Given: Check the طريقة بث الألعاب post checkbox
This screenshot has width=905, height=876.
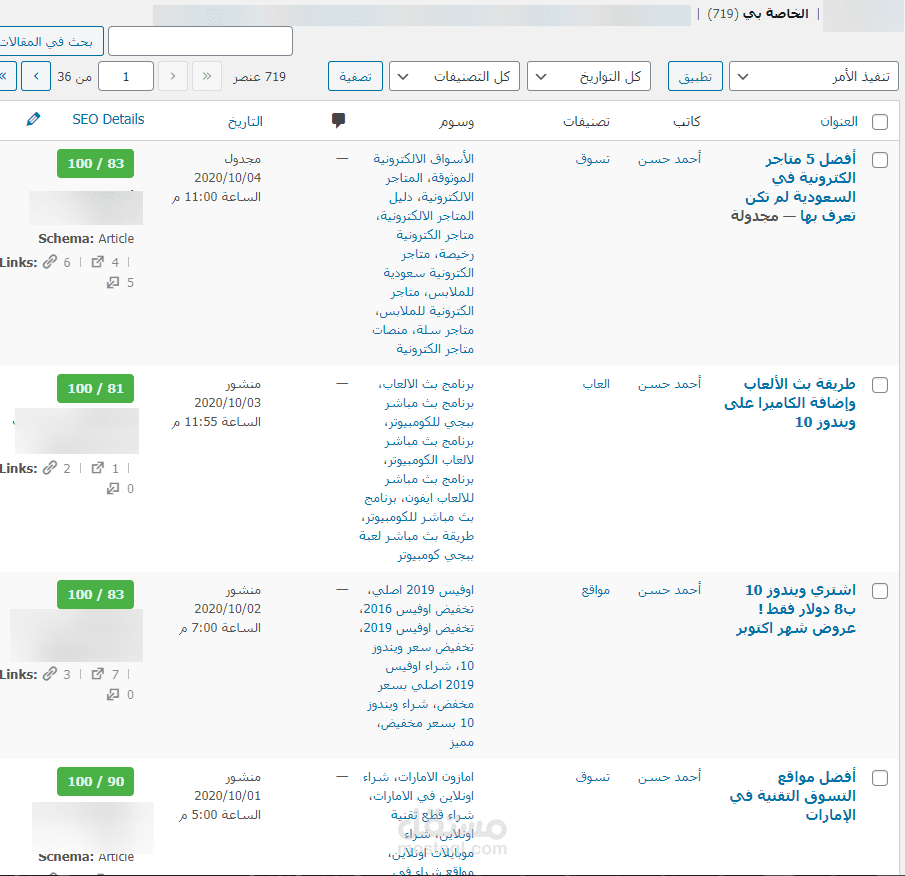Looking at the screenshot, I should [x=880, y=385].
